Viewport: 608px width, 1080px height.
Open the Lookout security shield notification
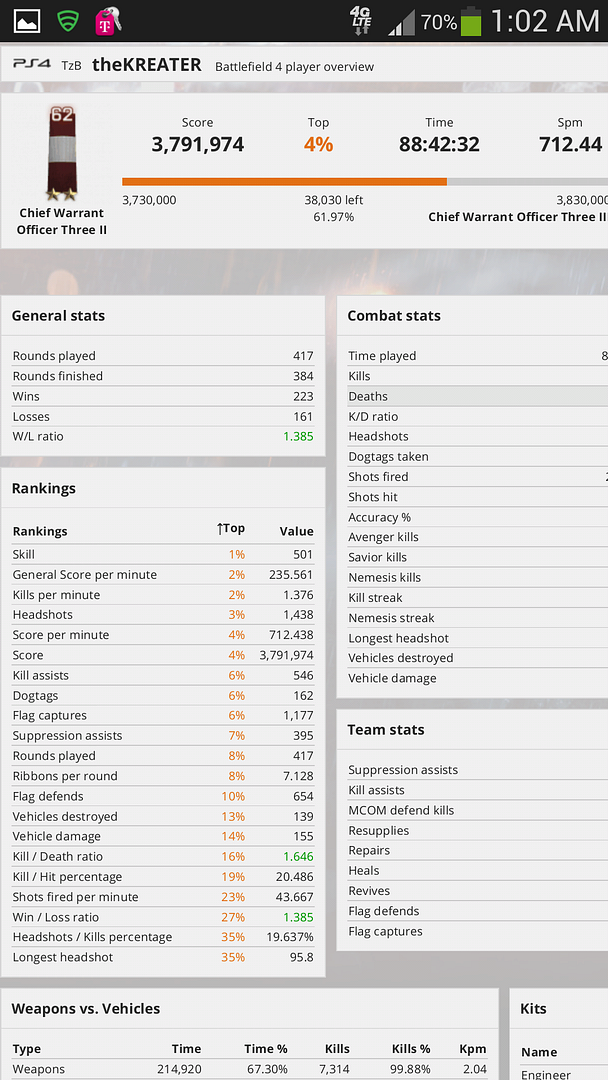point(67,20)
